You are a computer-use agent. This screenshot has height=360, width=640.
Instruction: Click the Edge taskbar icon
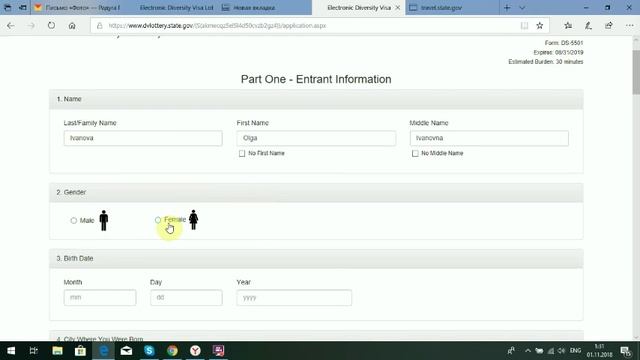pos(104,351)
